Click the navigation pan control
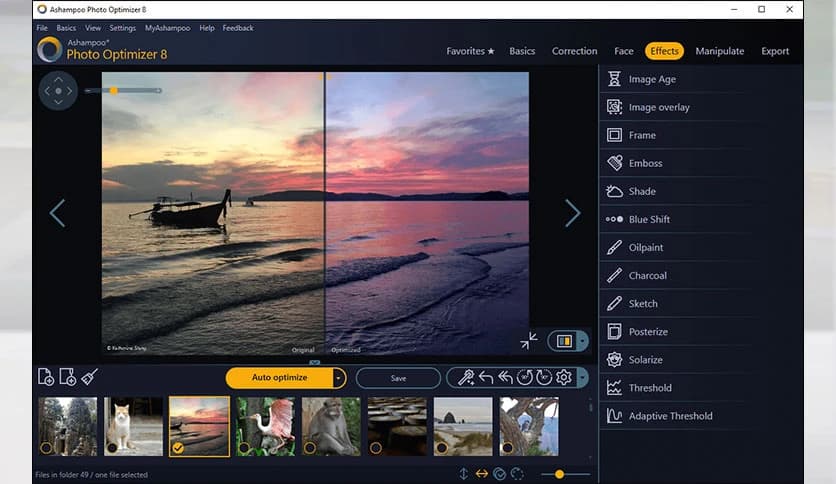Viewport: 836px width, 484px height. coord(58,91)
